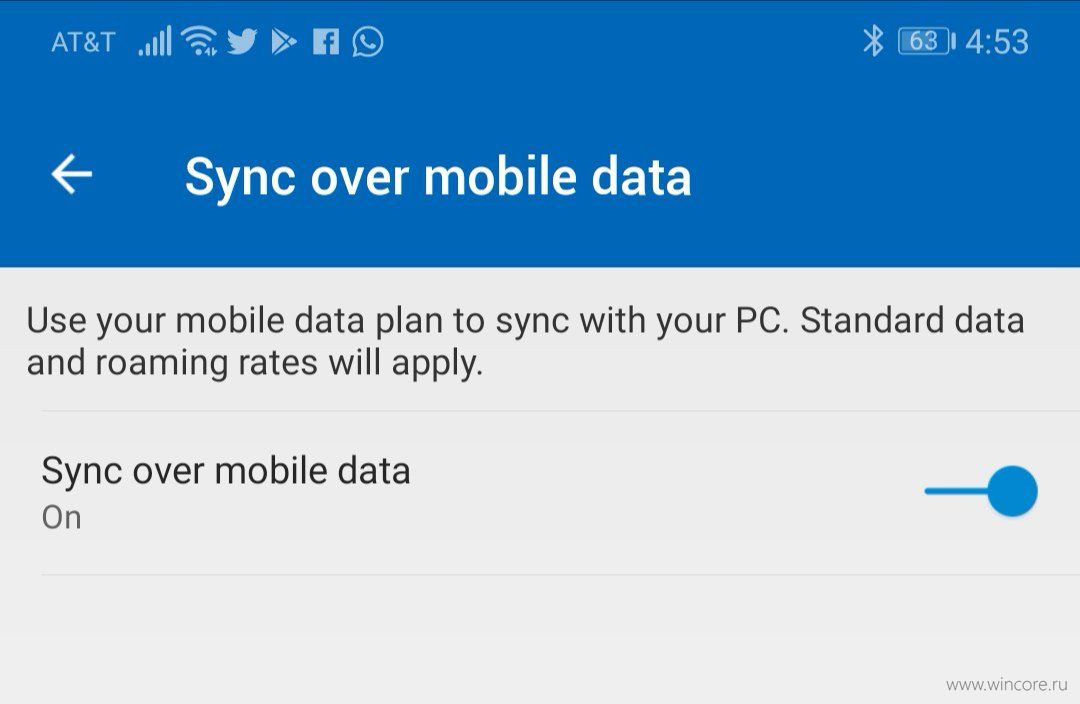Tap empty blue header area right of title
Image resolution: width=1080 pixels, height=704 pixels.
click(882, 176)
